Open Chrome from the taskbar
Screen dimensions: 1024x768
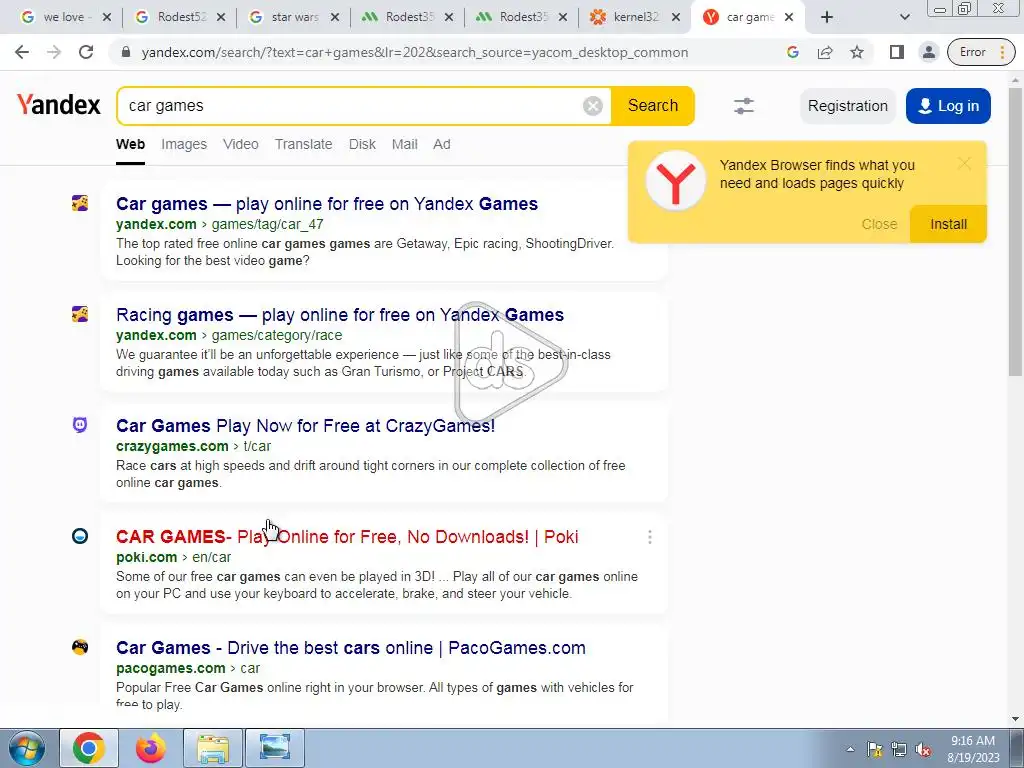tap(89, 748)
